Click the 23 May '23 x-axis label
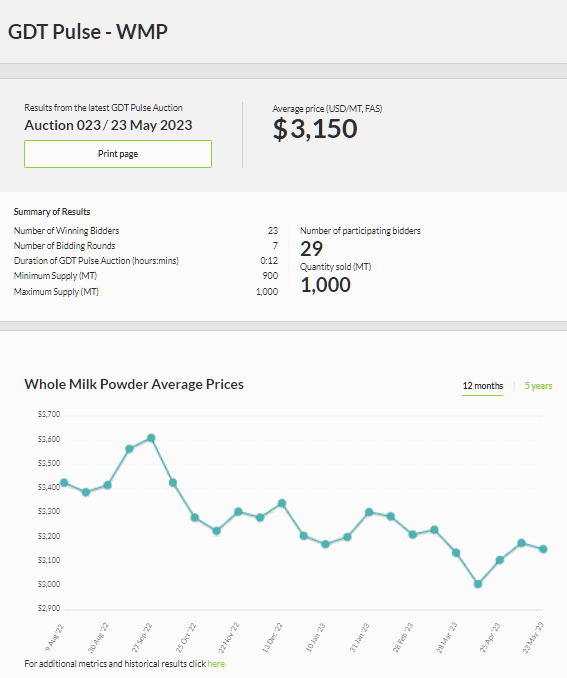Screen dimensions: 567x678 [x=533, y=637]
